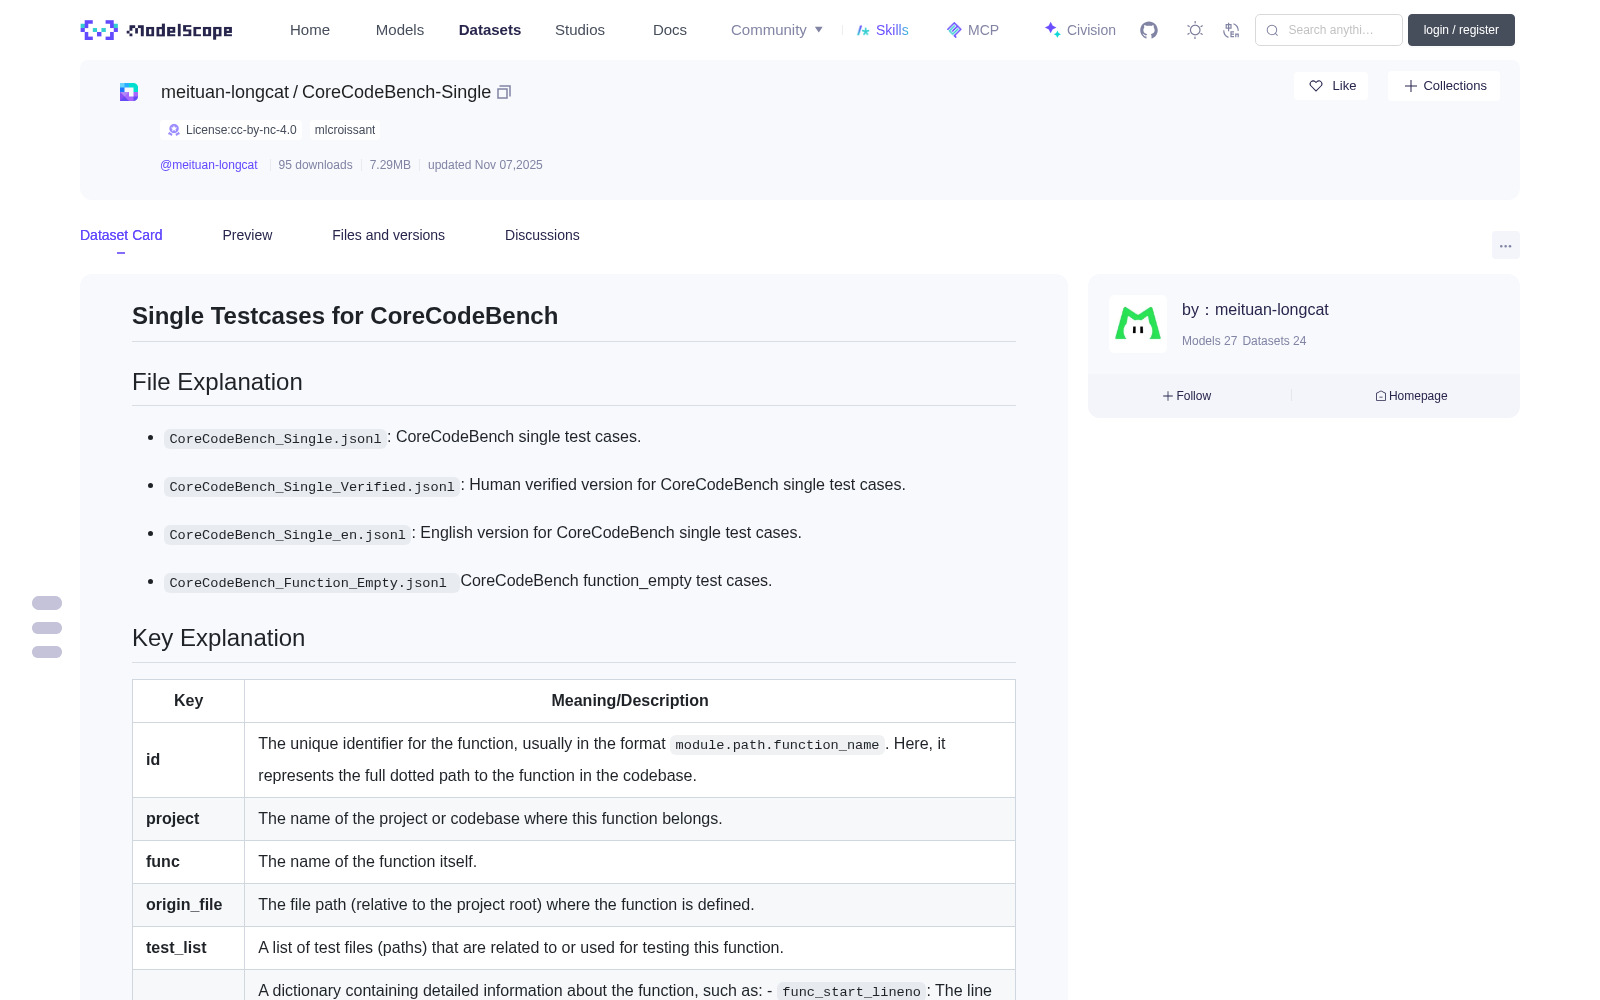The height and width of the screenshot is (1000, 1600).
Task: Click the func_start_lineno code text
Action: [x=851, y=992]
